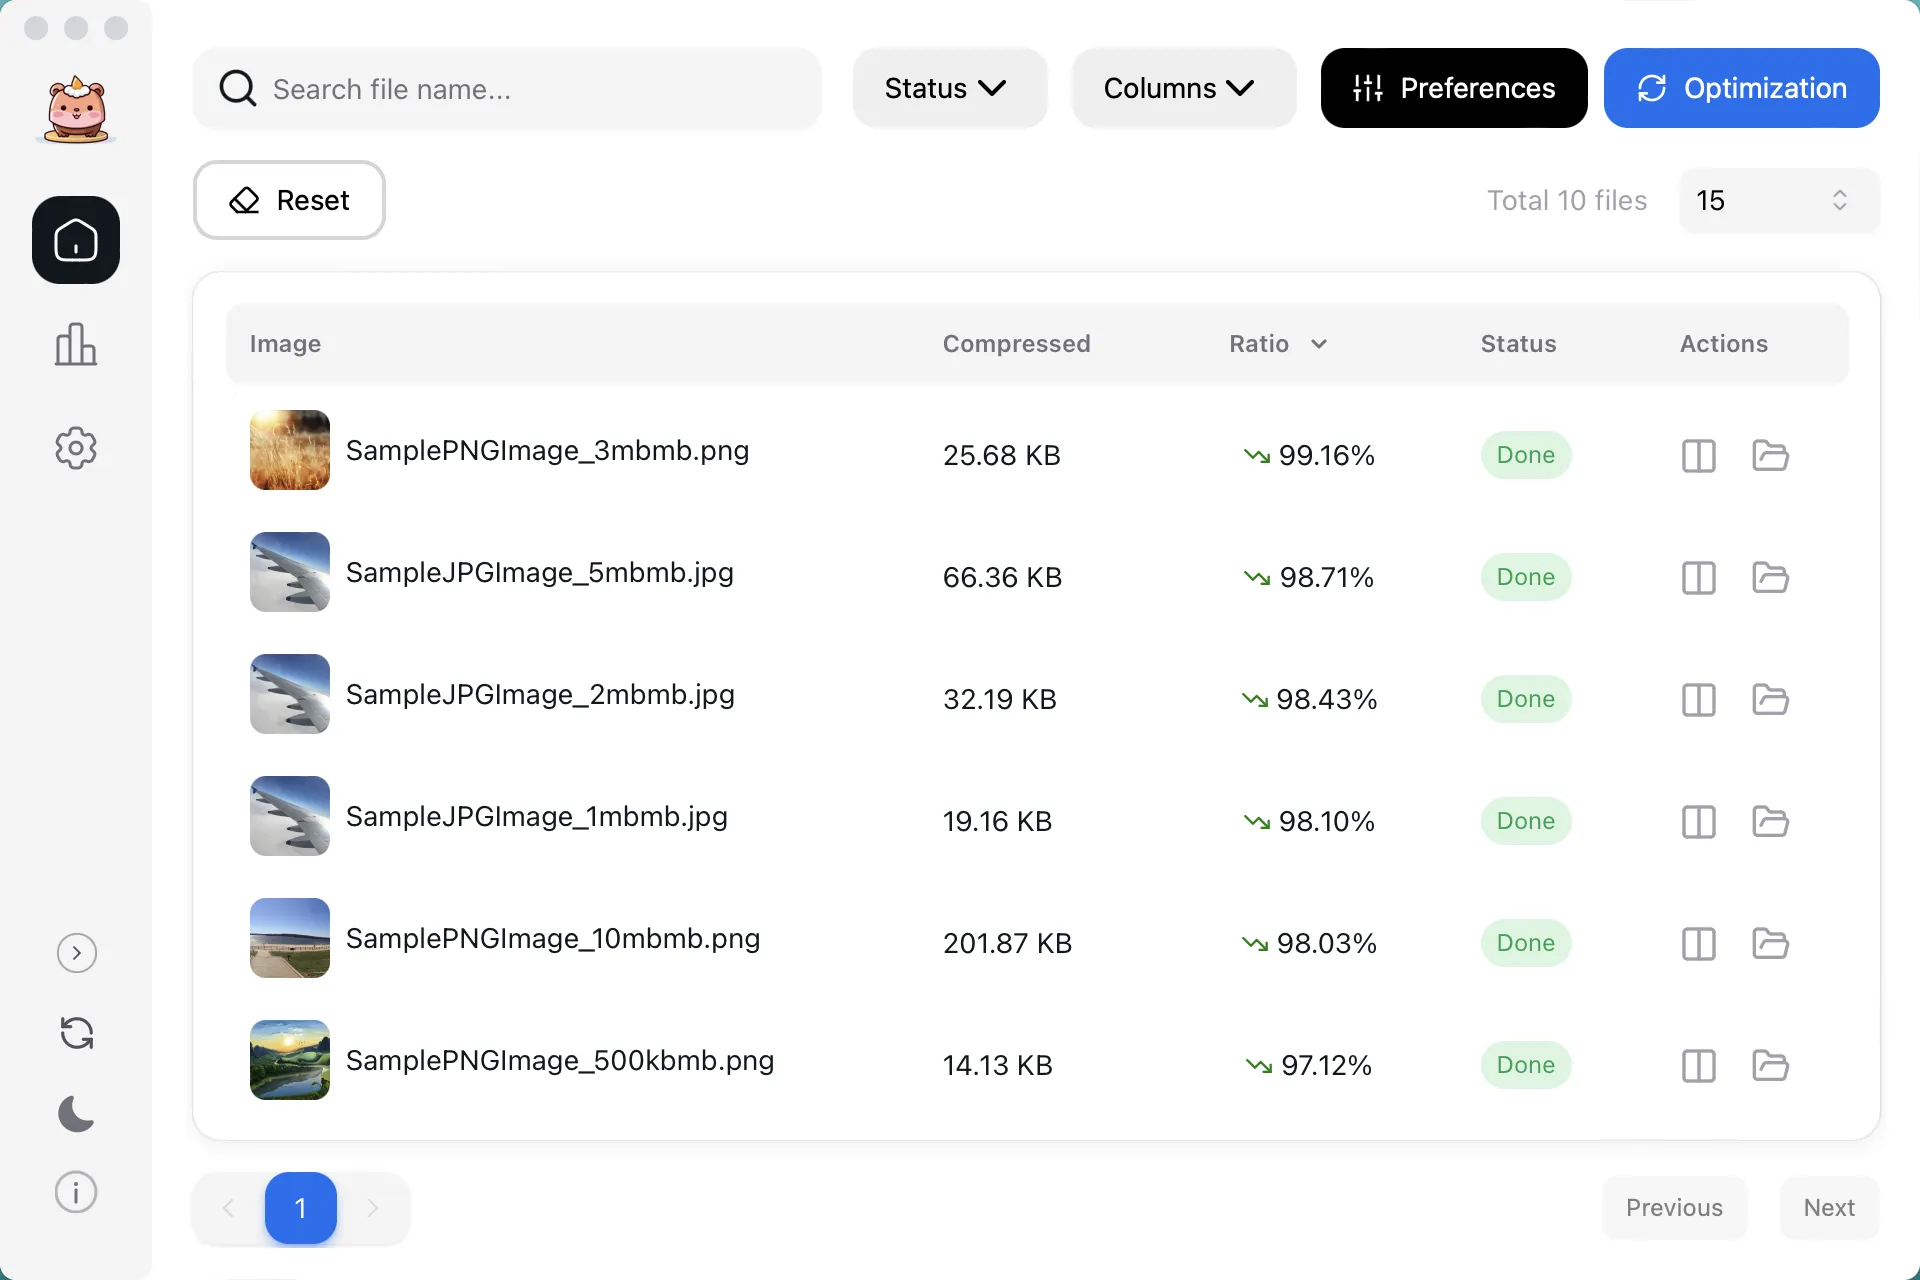The width and height of the screenshot is (1920, 1280).
Task: Open the home view in the sidebar
Action: [x=75, y=239]
